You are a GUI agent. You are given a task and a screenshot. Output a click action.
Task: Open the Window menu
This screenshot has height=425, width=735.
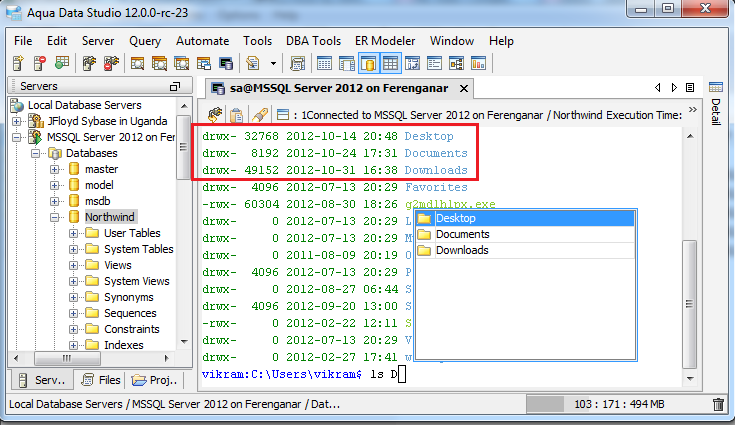[452, 41]
